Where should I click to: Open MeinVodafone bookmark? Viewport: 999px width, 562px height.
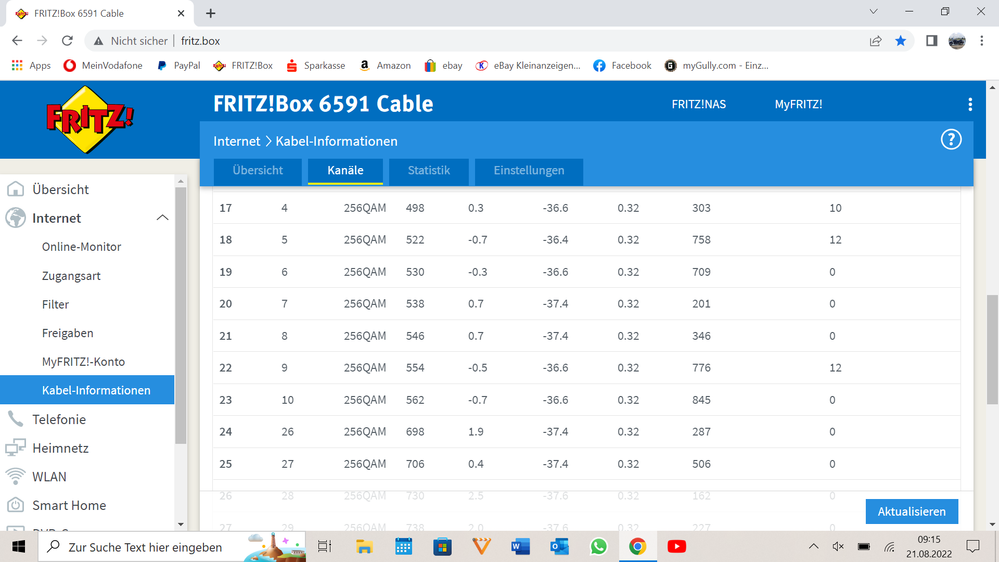click(x=103, y=66)
